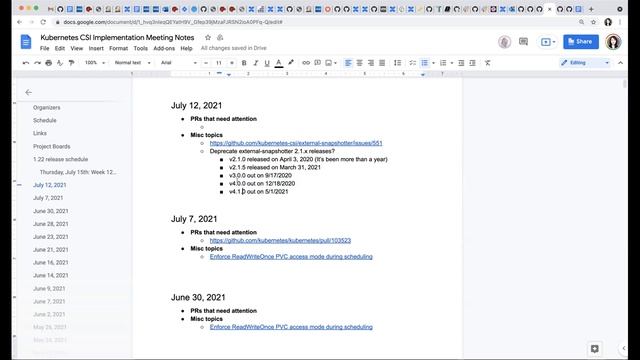The width and height of the screenshot is (640, 360).
Task: Open the zoom level dropdown
Action: click(x=94, y=63)
